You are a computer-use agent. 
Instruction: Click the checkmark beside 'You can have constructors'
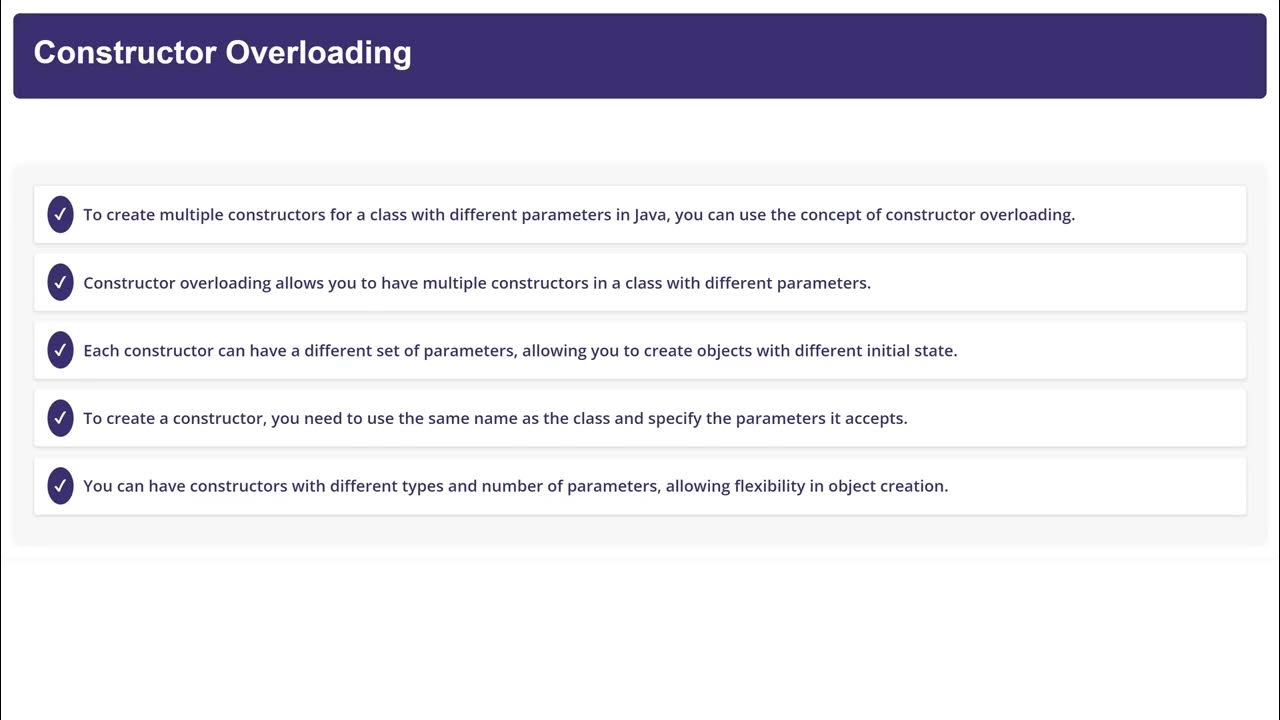click(60, 486)
